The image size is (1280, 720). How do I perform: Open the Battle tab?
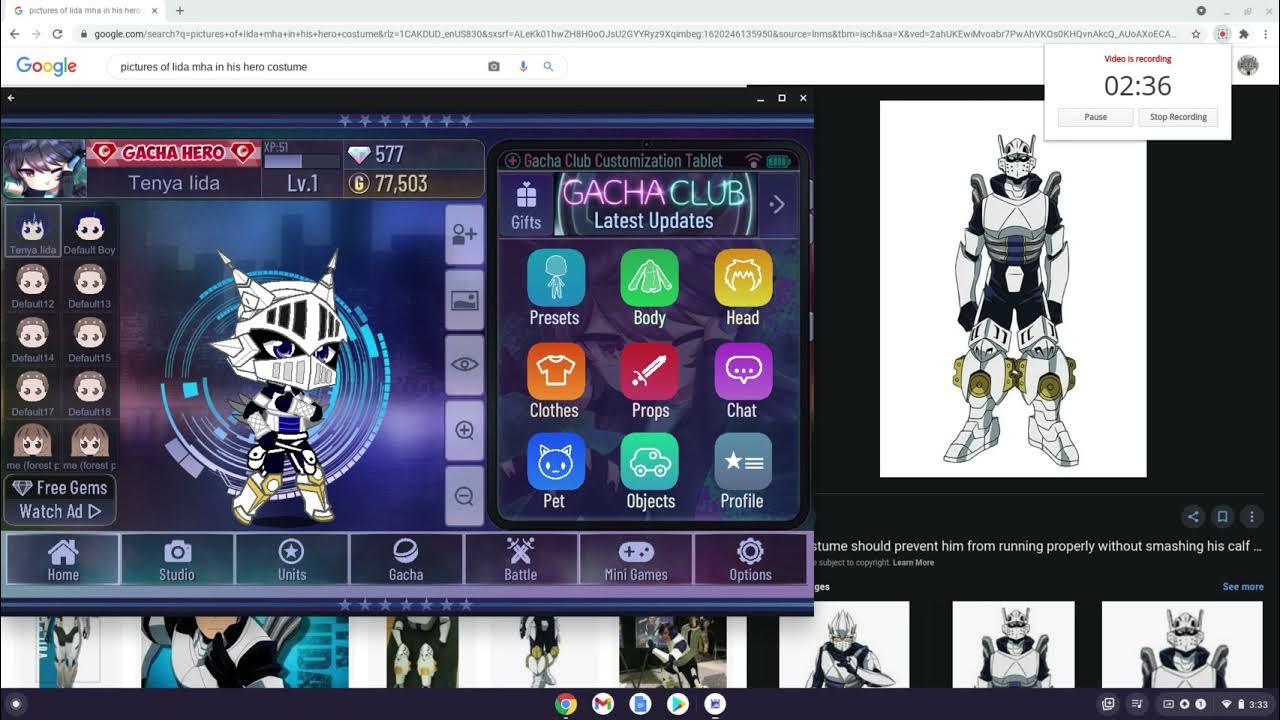(x=520, y=559)
